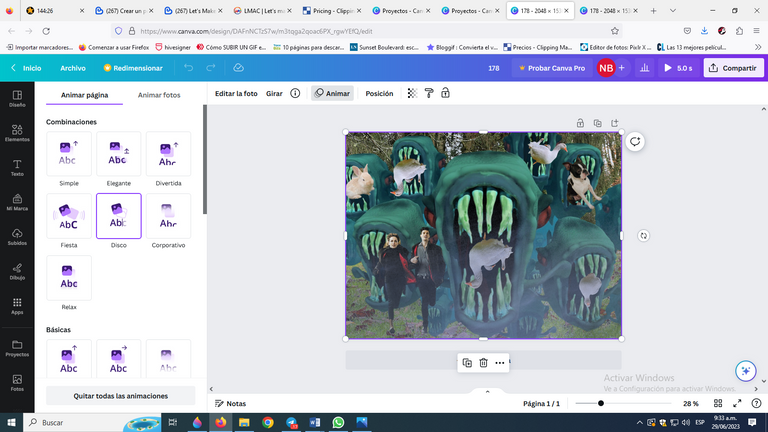Viewport: 768px width, 432px height.
Task: Open the Diseño sidebar panel
Action: [x=17, y=98]
